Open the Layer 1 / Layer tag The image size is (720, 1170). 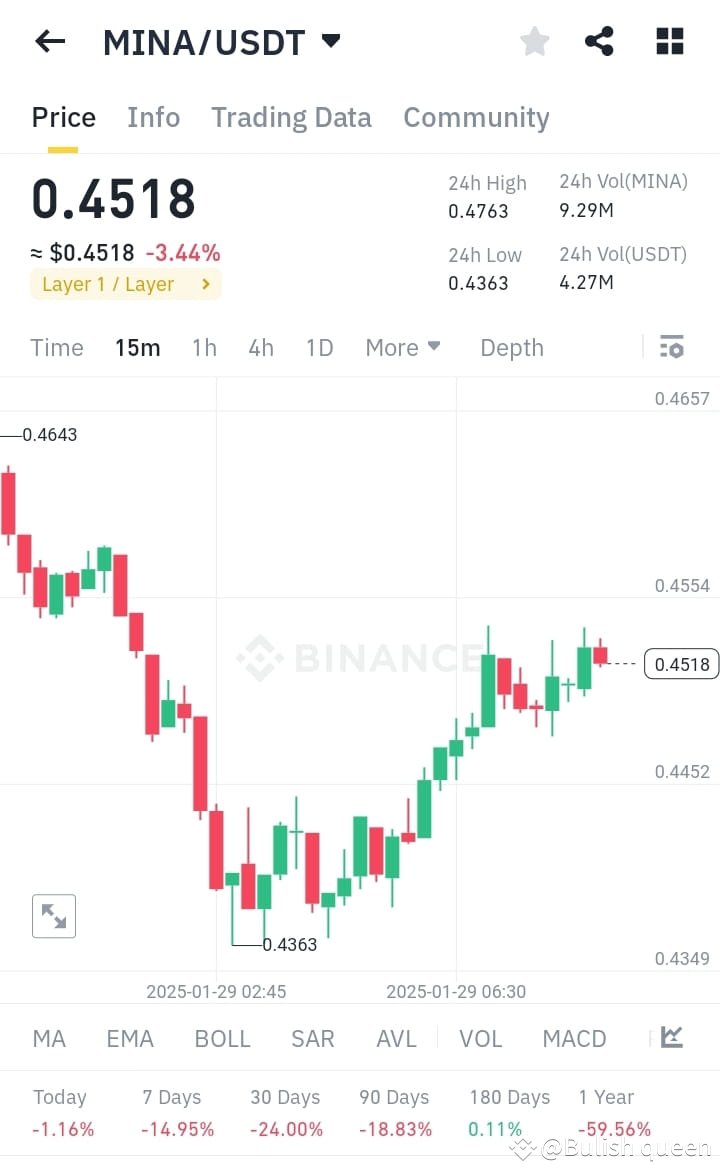click(x=125, y=284)
